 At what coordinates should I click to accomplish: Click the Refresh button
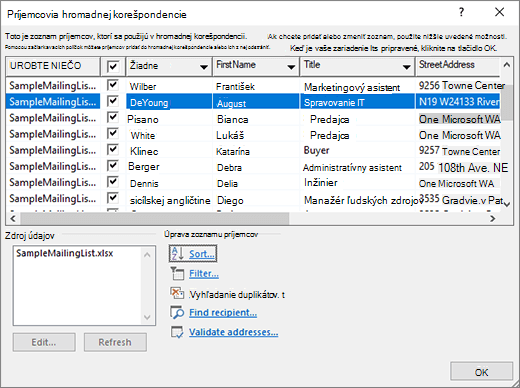pyautogui.click(x=115, y=342)
